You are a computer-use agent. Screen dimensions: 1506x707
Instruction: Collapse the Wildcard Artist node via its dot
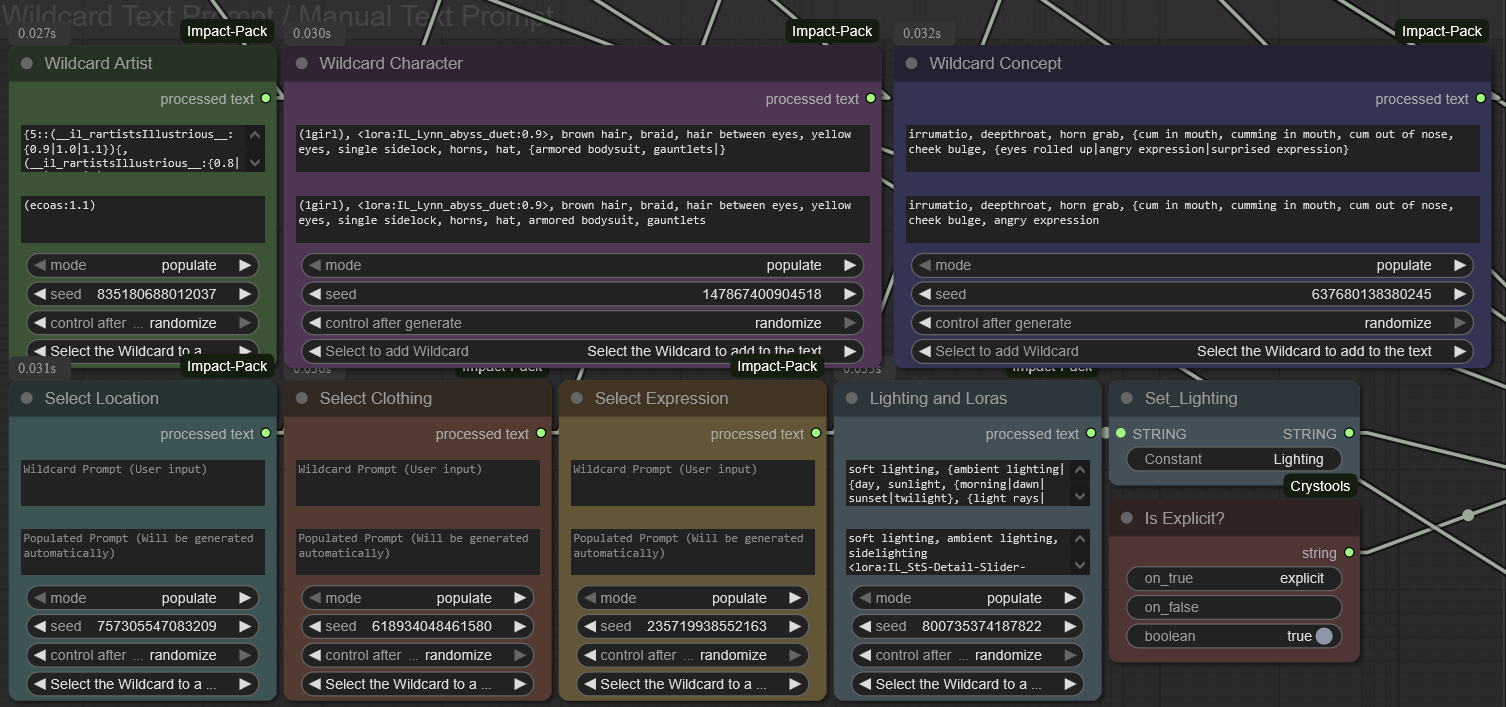tap(27, 63)
